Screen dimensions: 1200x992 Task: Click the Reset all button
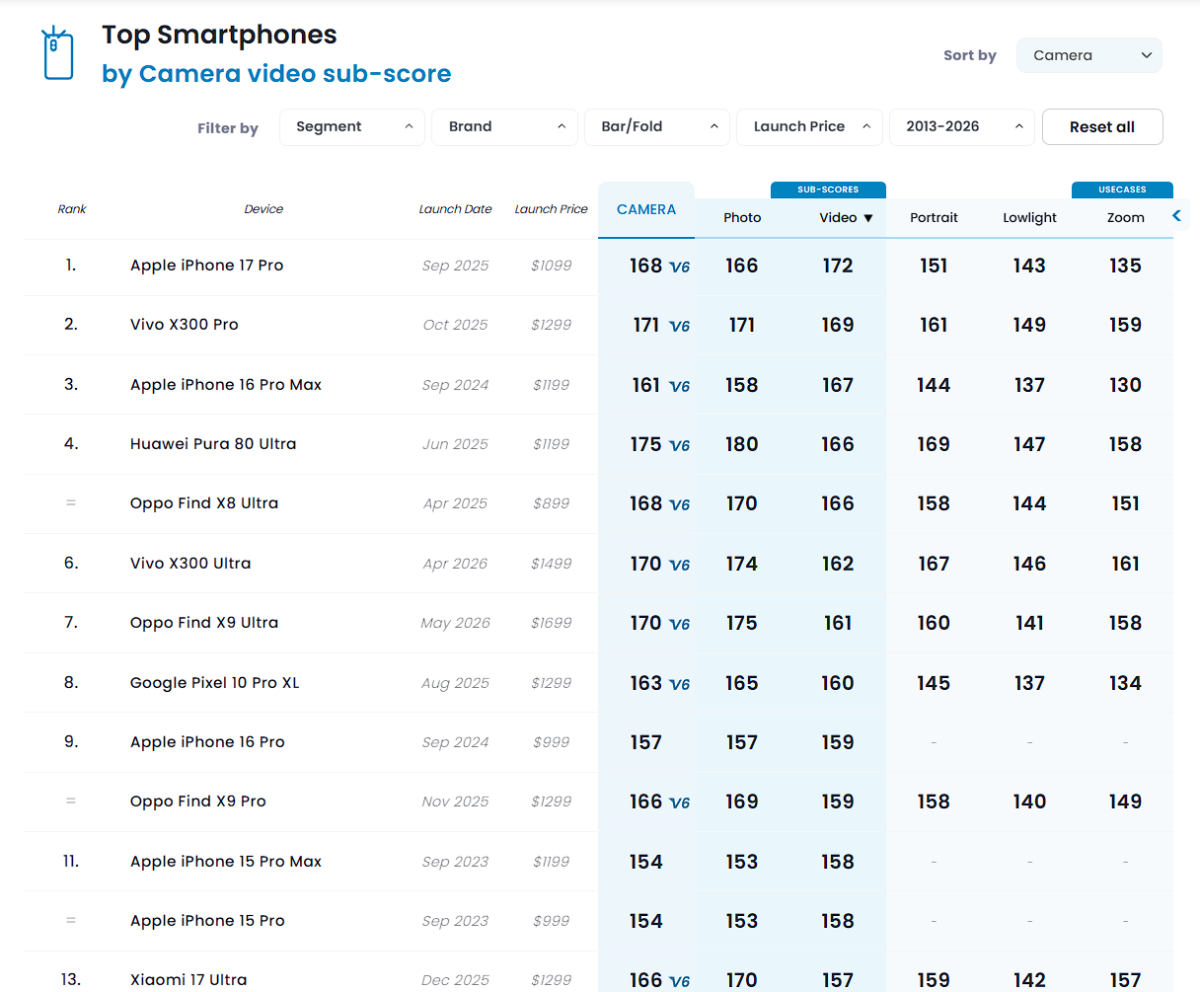1102,127
